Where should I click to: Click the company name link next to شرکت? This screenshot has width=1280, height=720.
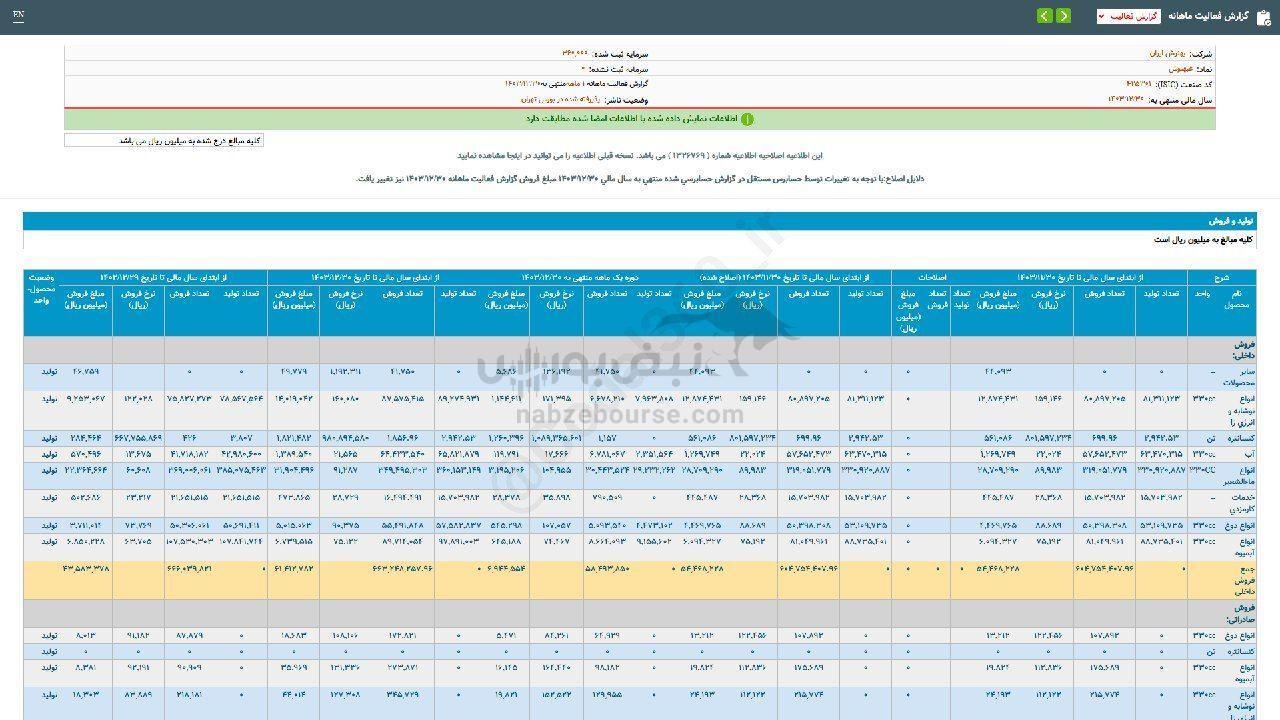click(1164, 53)
